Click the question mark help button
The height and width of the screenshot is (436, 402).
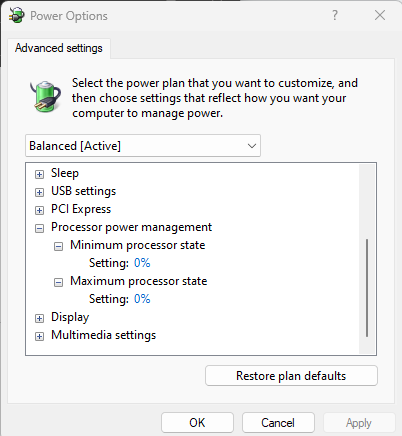[335, 15]
